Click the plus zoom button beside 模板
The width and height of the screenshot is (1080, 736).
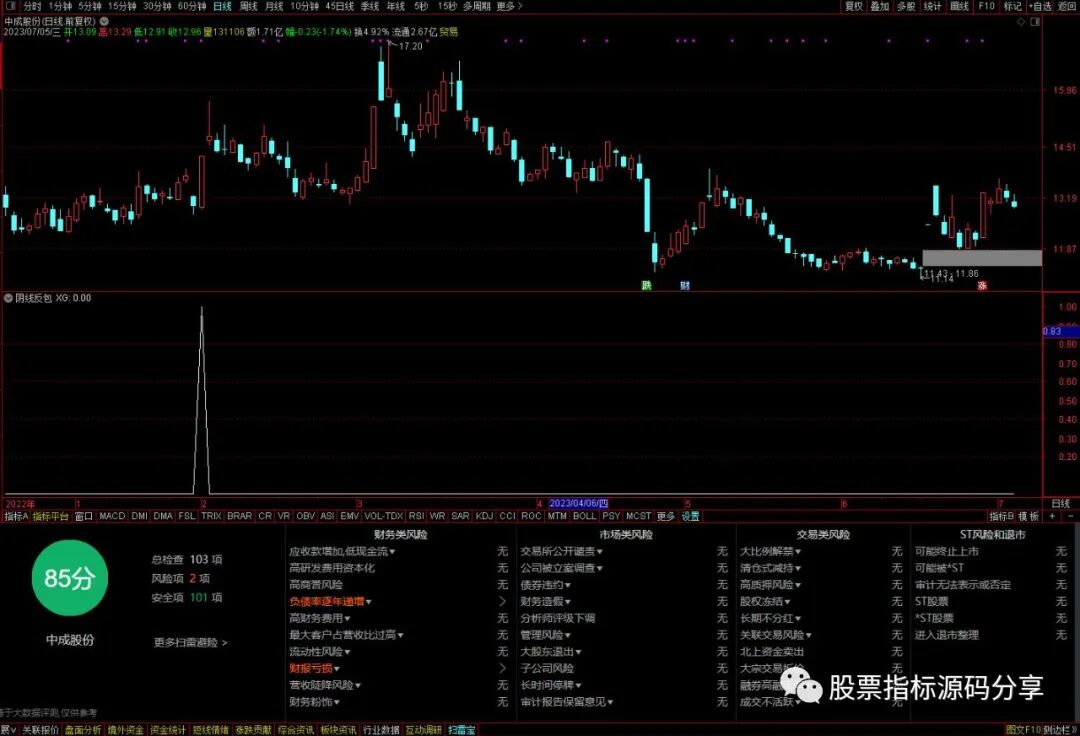coord(1052,516)
